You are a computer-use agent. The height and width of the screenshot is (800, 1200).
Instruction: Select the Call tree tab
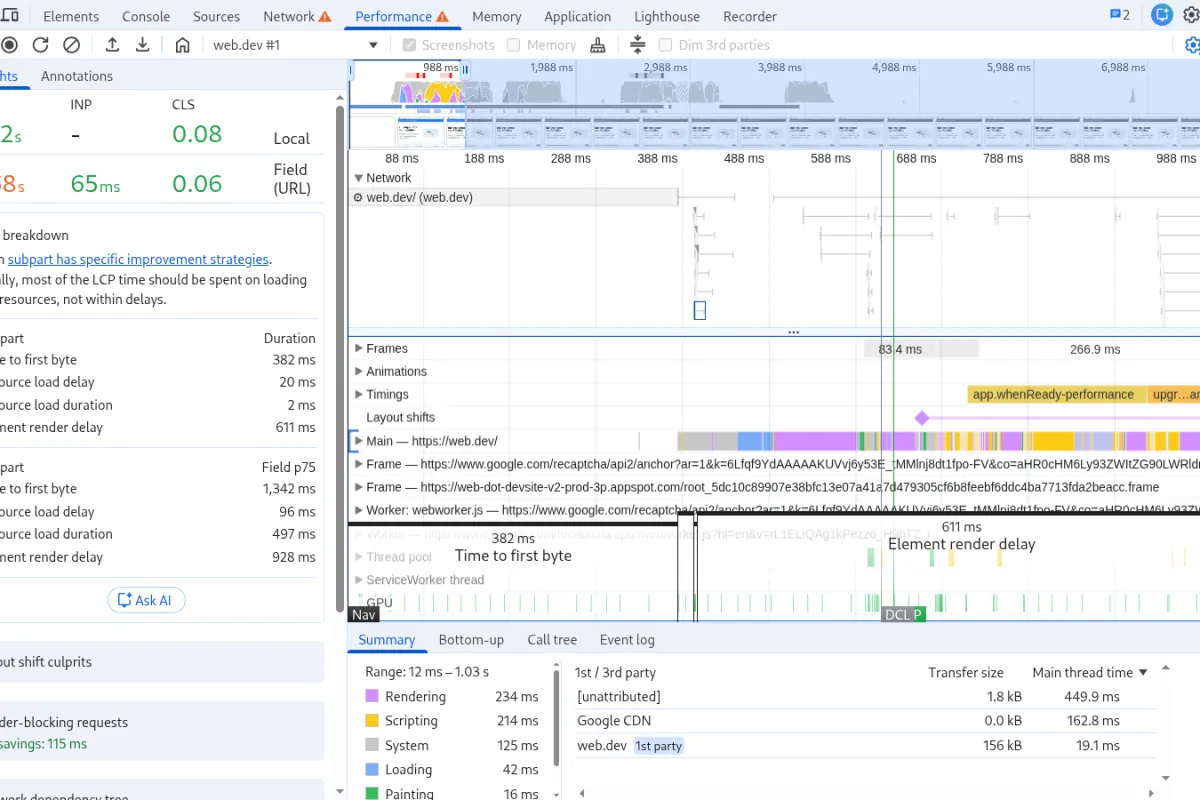point(552,640)
